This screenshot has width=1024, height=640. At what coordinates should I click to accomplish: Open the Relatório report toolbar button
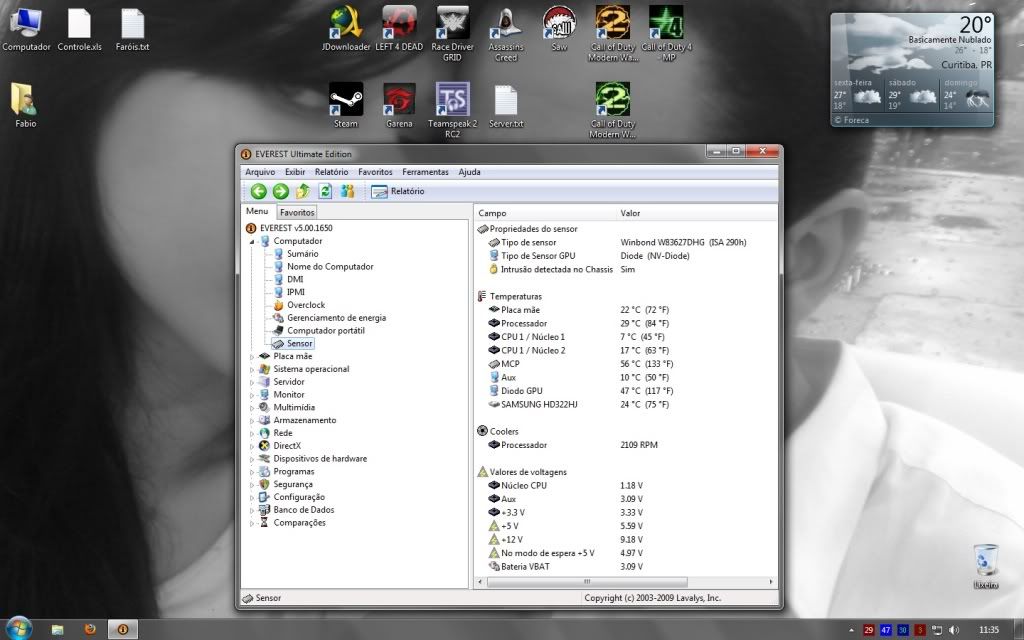[398, 191]
